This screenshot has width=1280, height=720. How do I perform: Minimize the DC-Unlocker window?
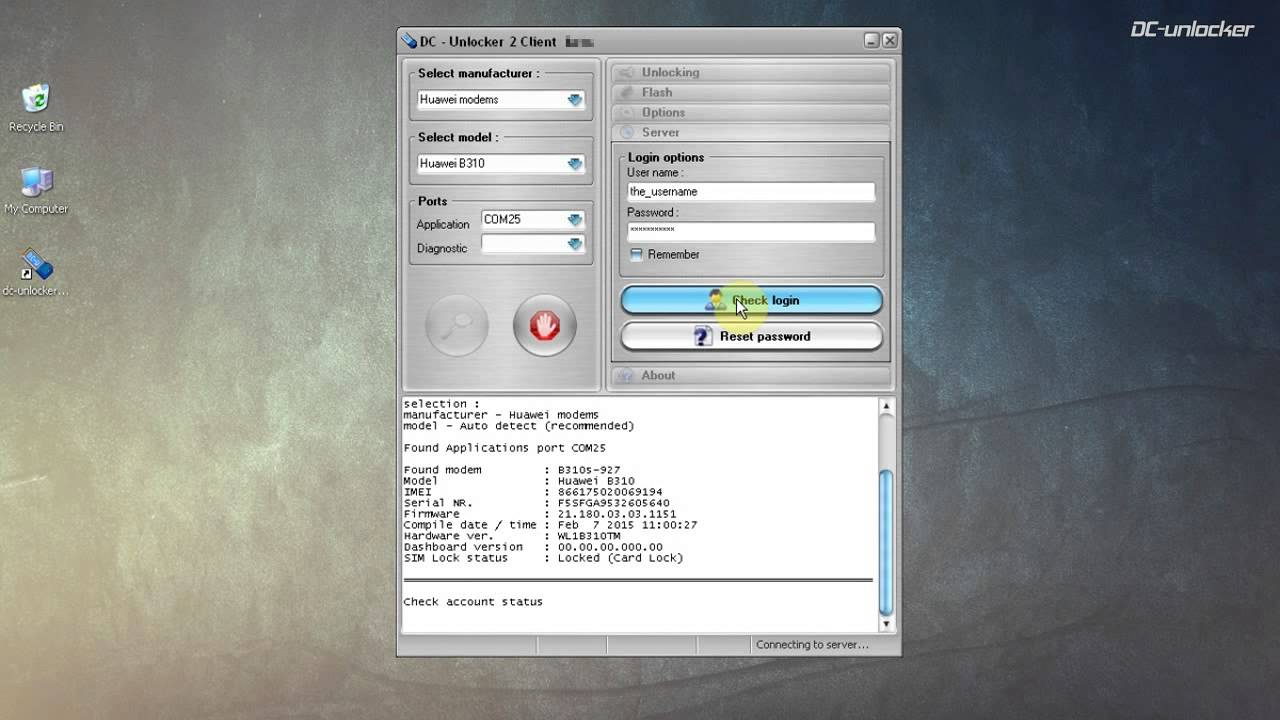872,41
